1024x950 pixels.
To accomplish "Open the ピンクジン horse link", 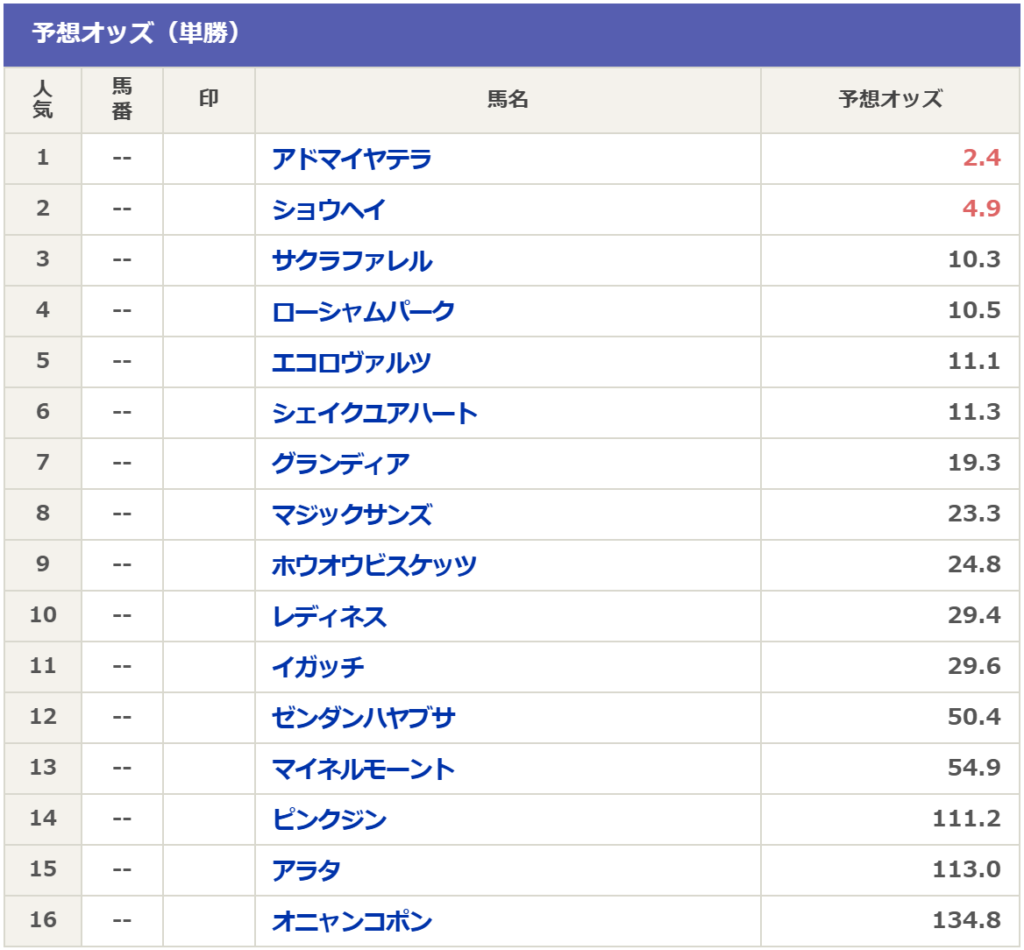I will (x=329, y=820).
